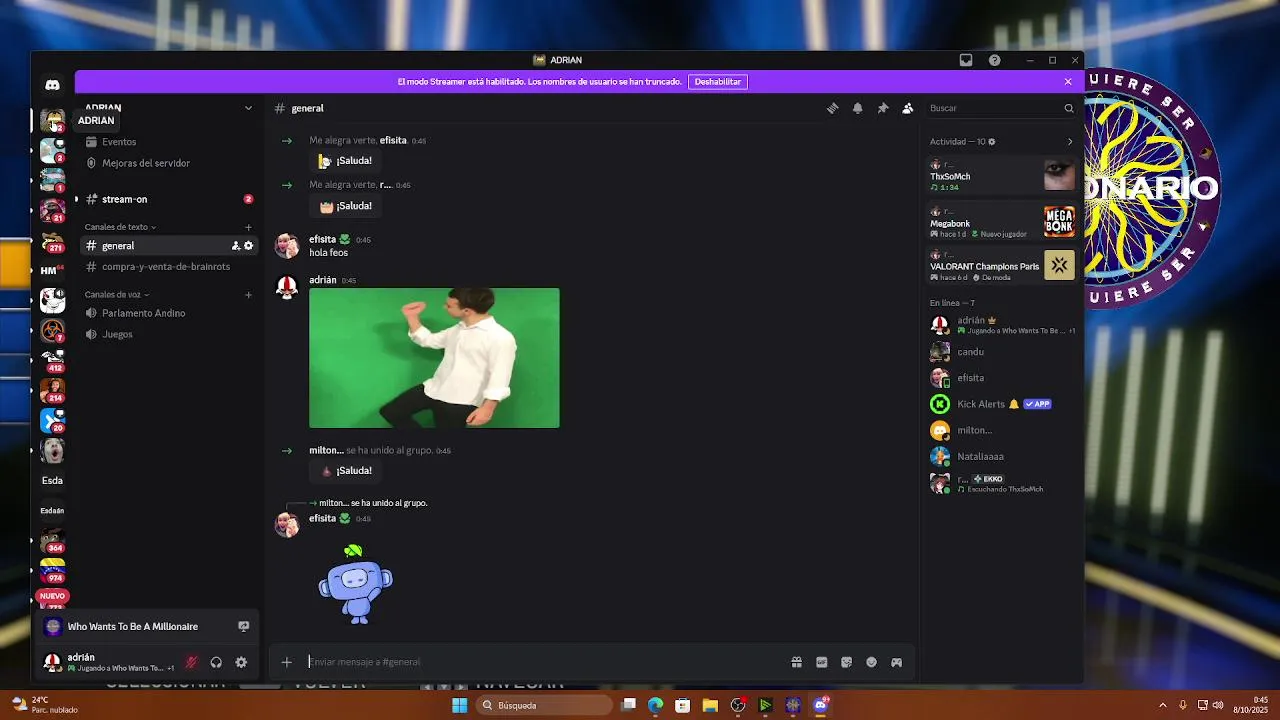Expand the Actividad panel chevron
This screenshot has height=720, width=1280.
point(1069,142)
